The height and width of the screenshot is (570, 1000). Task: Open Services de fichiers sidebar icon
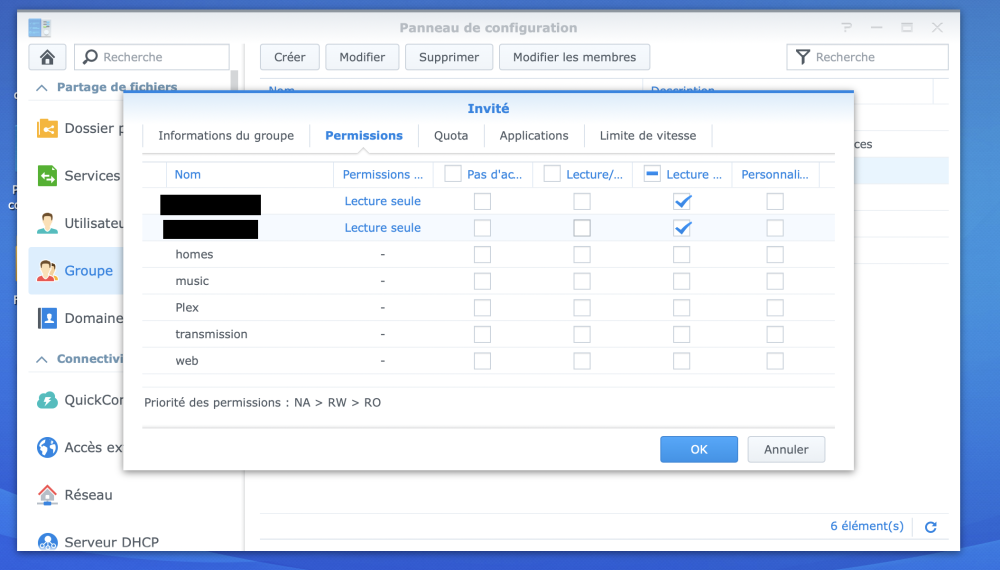pyautogui.click(x=47, y=175)
